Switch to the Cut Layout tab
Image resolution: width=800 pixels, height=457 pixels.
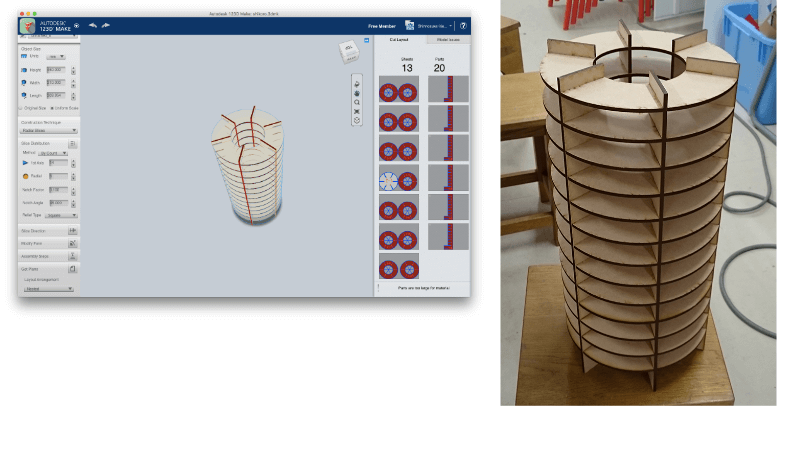pos(399,39)
